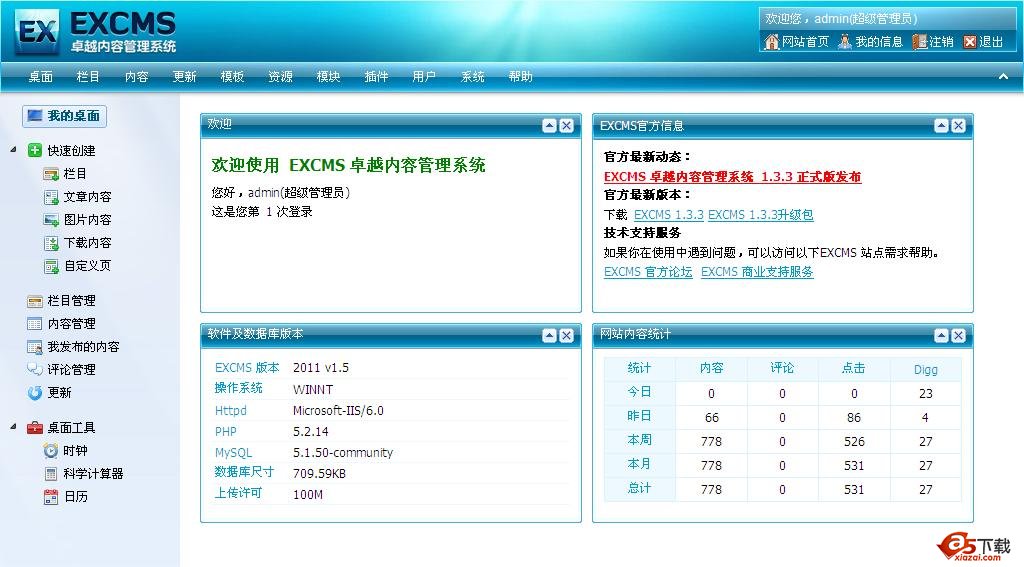Click the 更新 refresh icon
Image resolution: width=1024 pixels, height=567 pixels.
pos(35,393)
